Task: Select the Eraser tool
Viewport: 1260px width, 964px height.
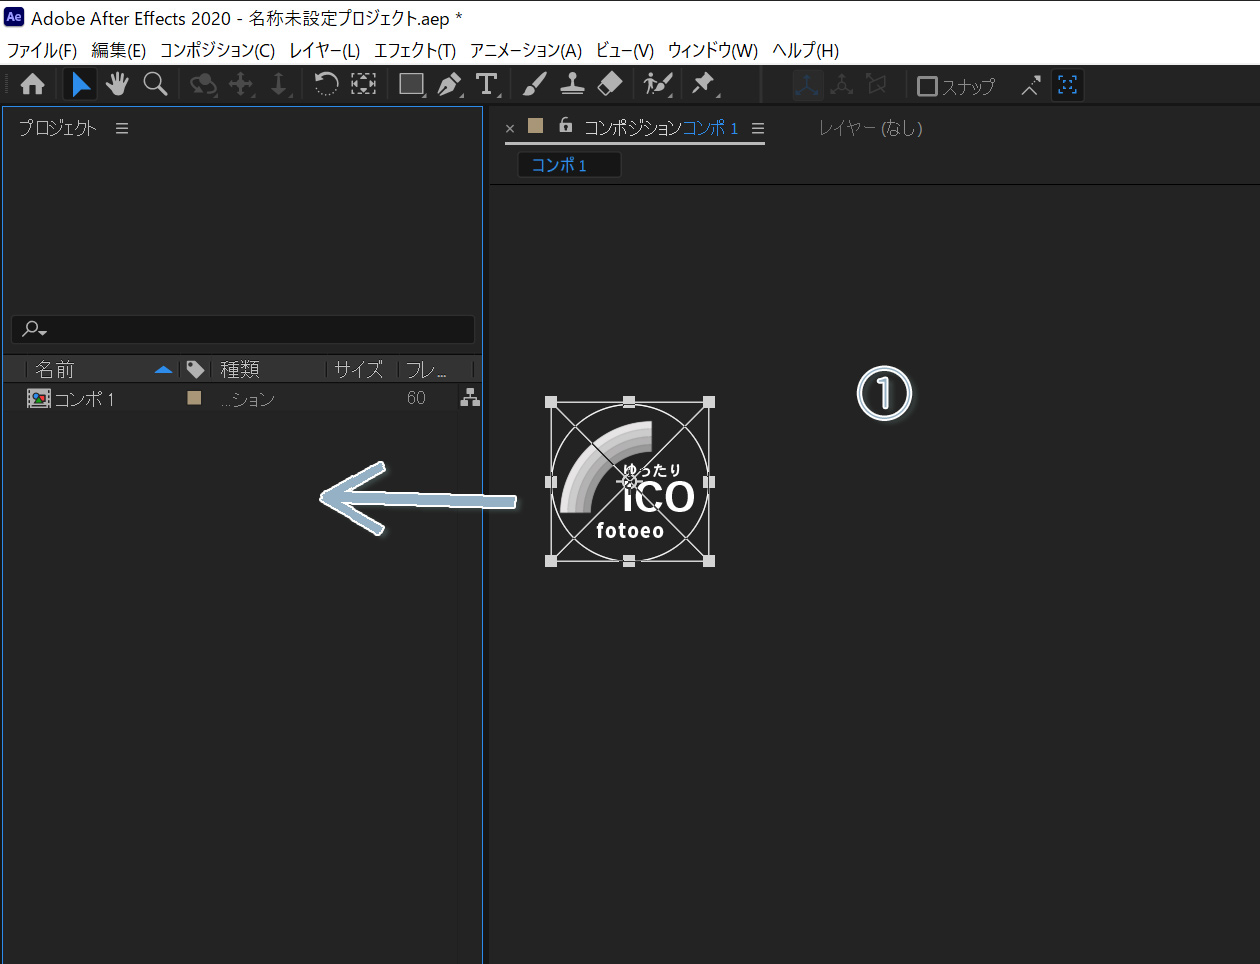Action: (x=610, y=85)
